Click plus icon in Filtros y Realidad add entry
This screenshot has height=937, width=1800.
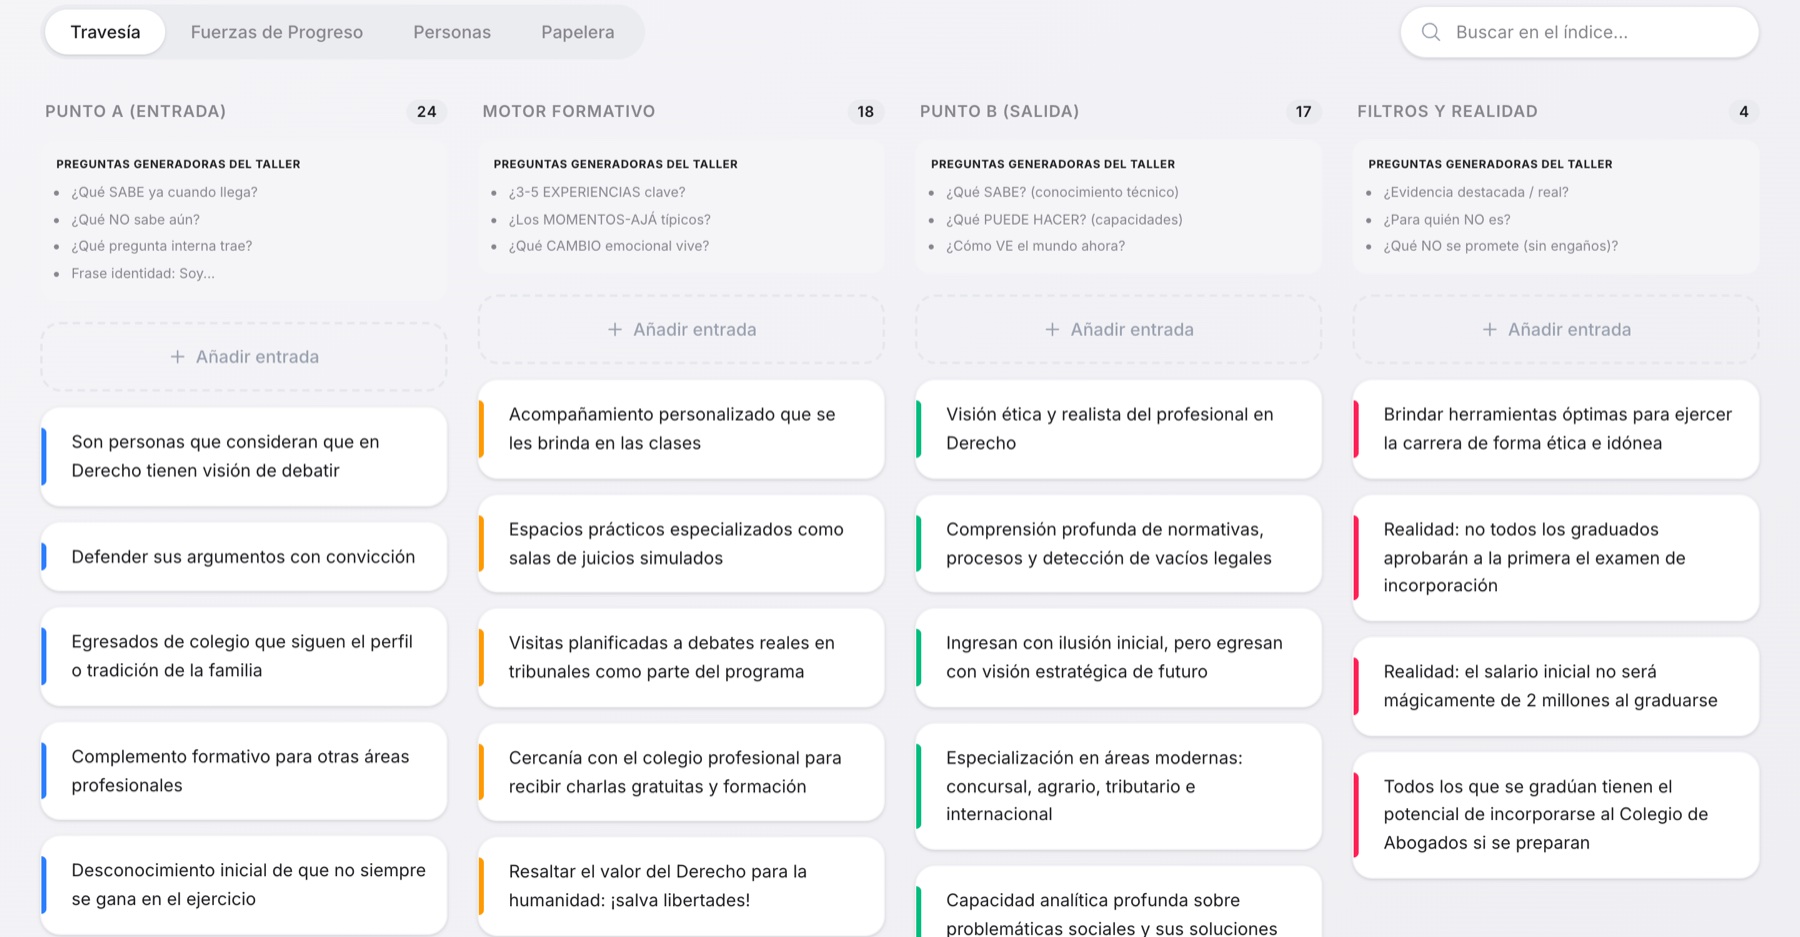pos(1489,329)
